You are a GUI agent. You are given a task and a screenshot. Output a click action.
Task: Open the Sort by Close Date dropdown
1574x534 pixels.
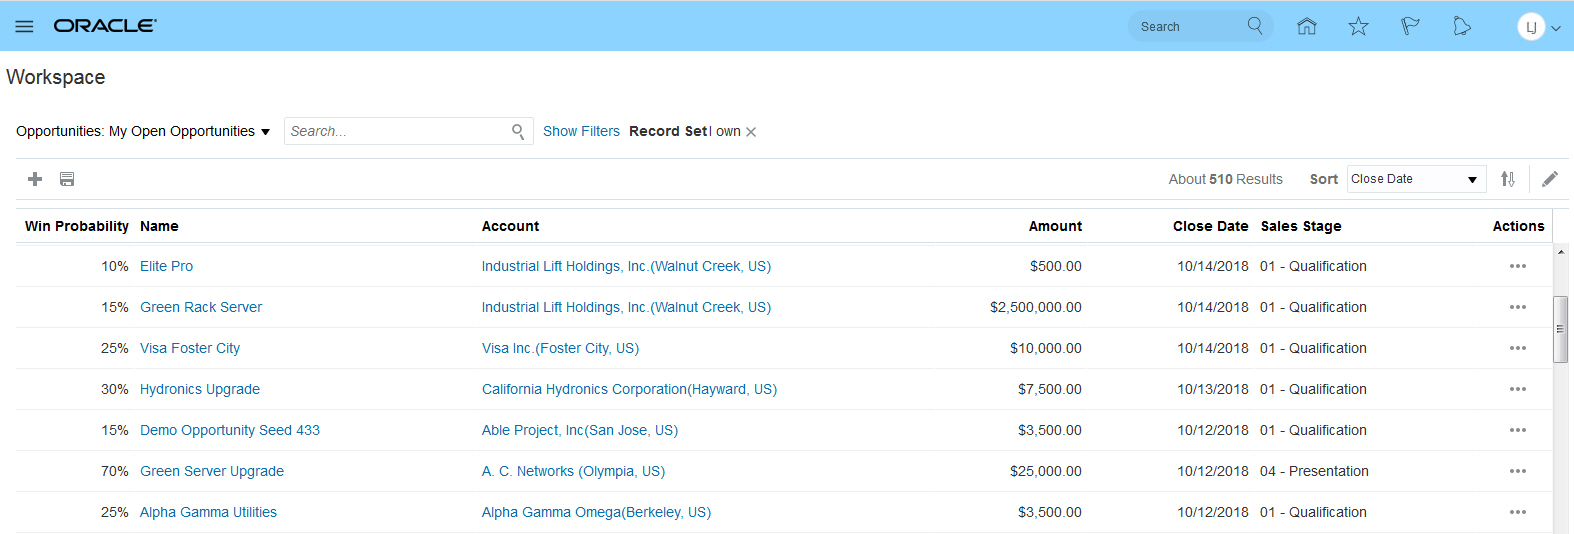1416,179
